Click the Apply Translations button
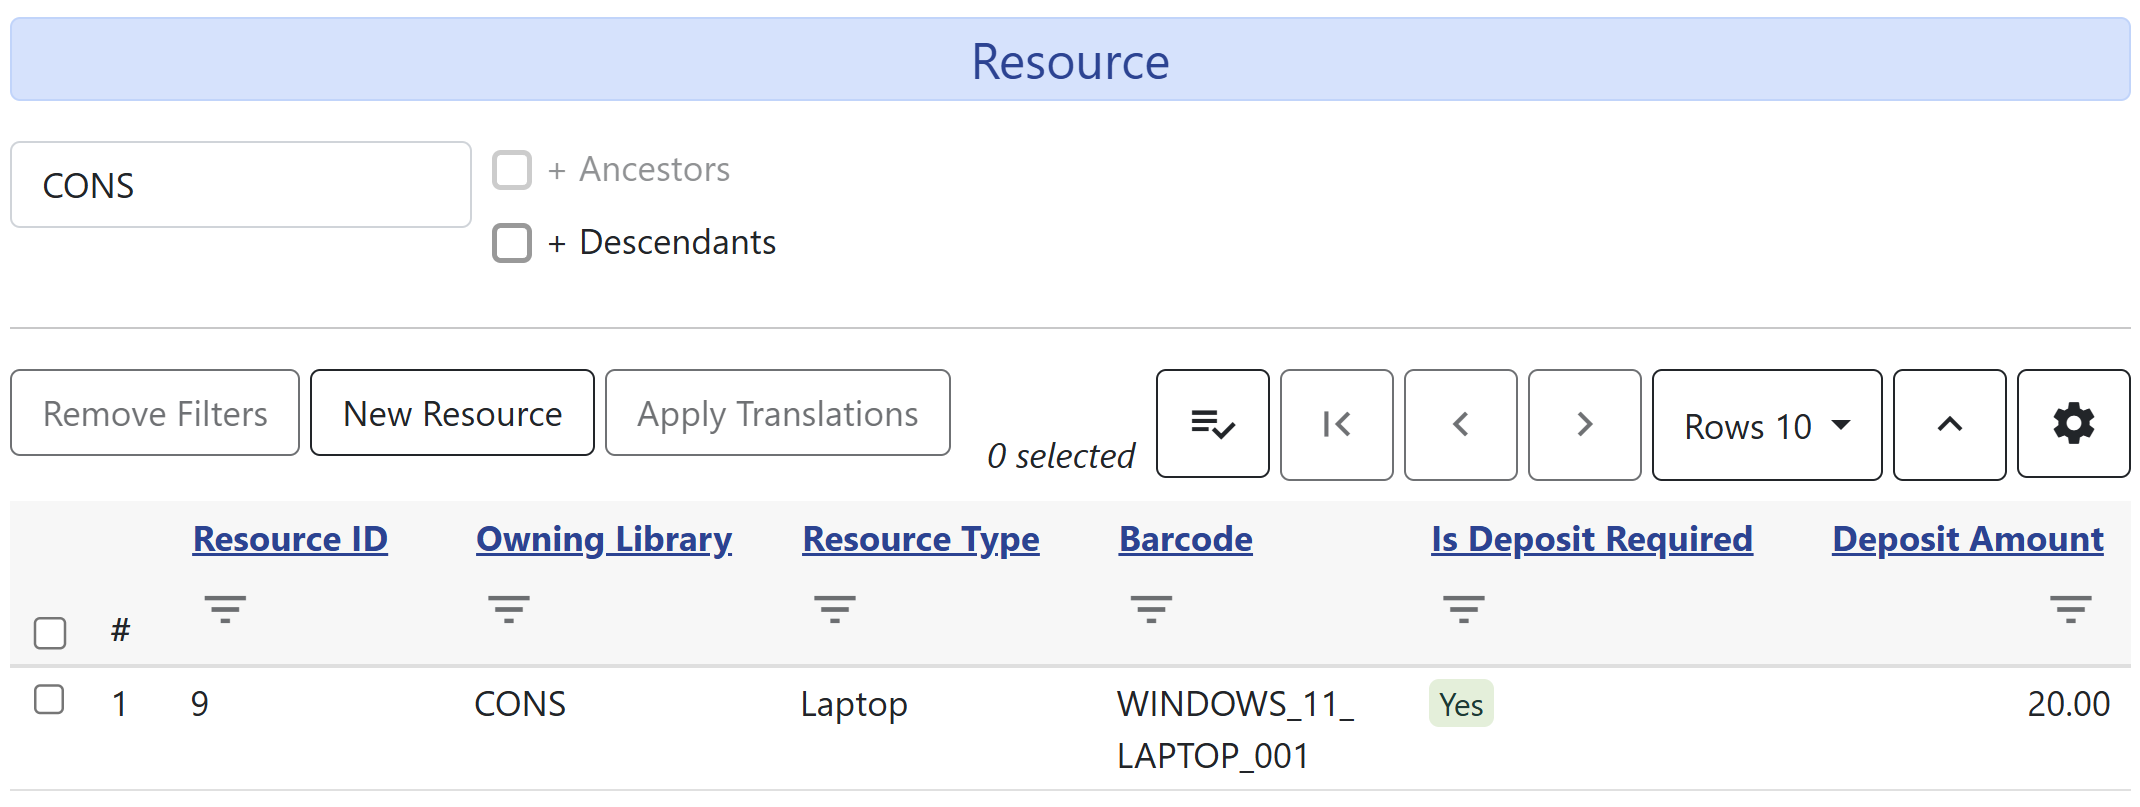The image size is (2140, 807). (x=778, y=413)
